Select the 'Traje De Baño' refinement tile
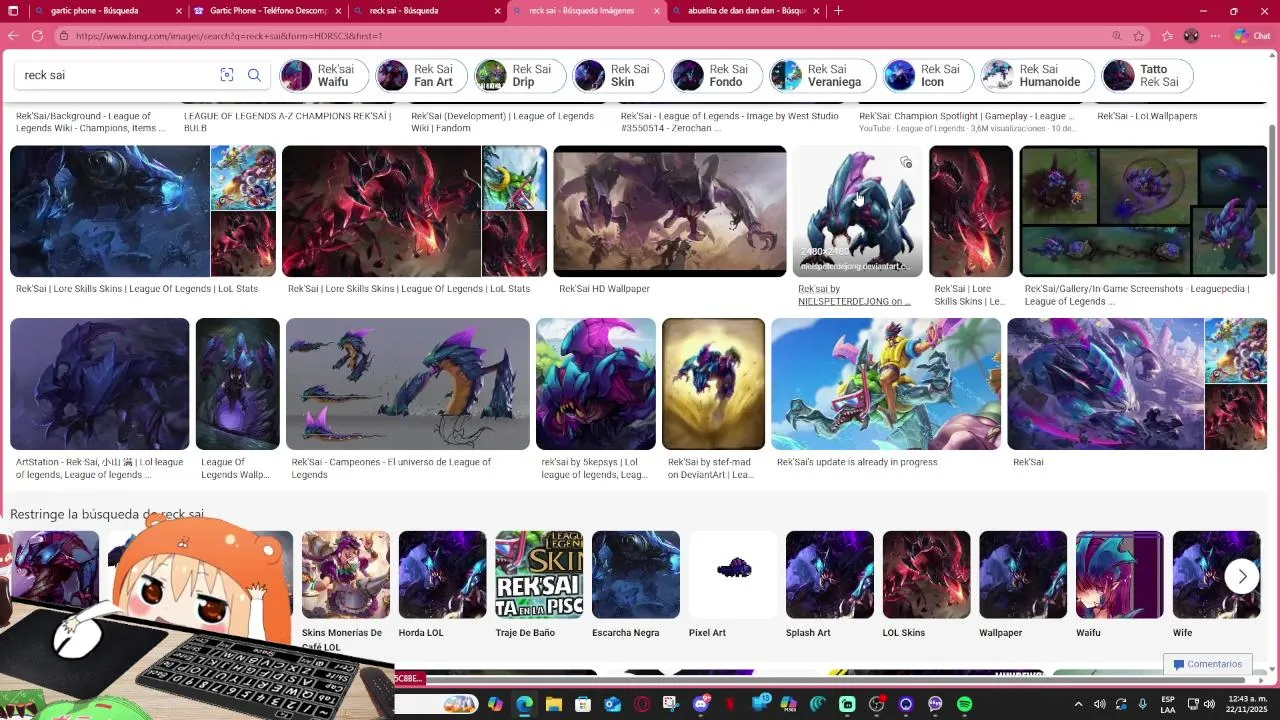This screenshot has height=720, width=1280. point(539,585)
